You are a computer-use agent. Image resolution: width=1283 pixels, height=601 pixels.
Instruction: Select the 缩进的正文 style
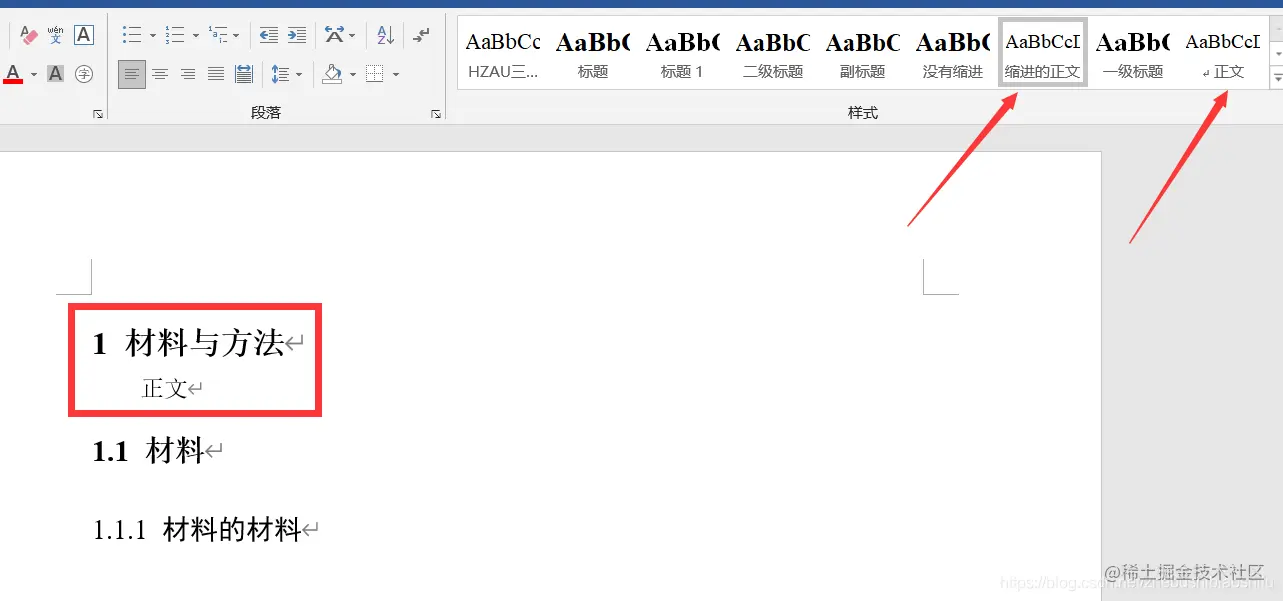pos(1043,54)
